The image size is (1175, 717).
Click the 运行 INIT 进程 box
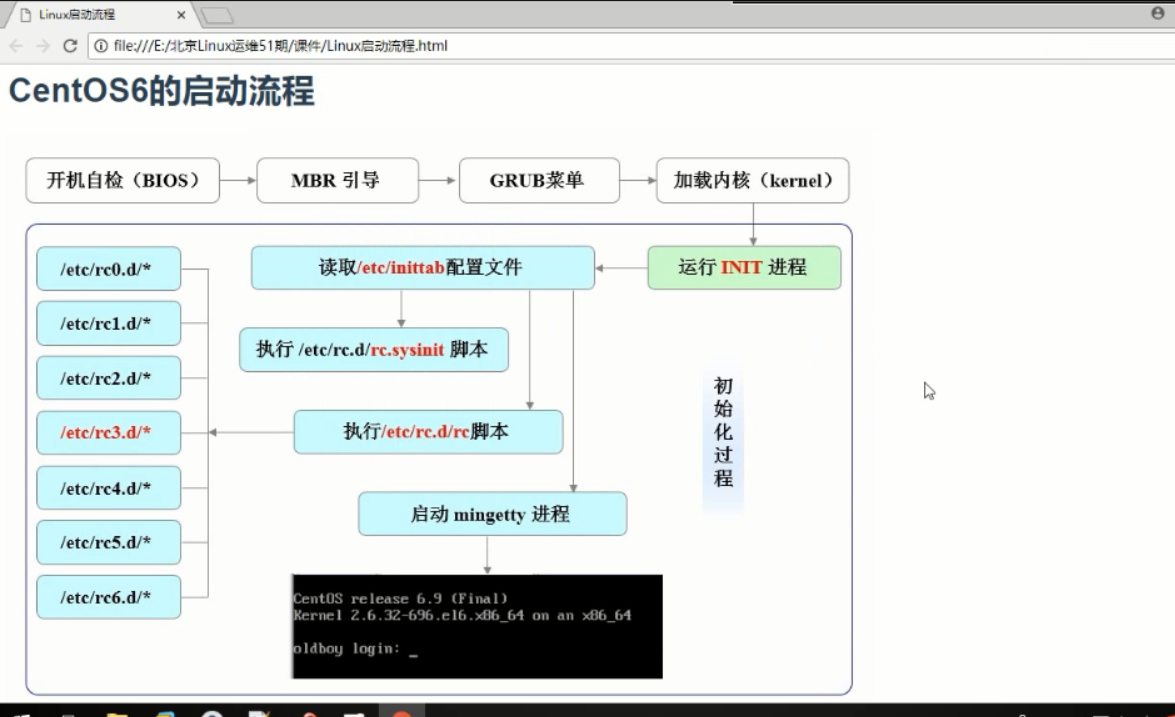pos(744,267)
